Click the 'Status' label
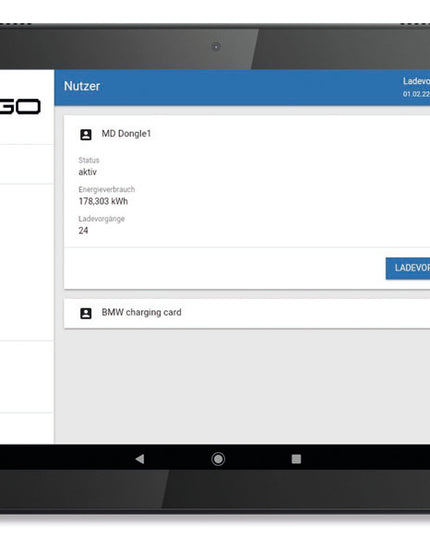430x537 pixels. click(89, 160)
